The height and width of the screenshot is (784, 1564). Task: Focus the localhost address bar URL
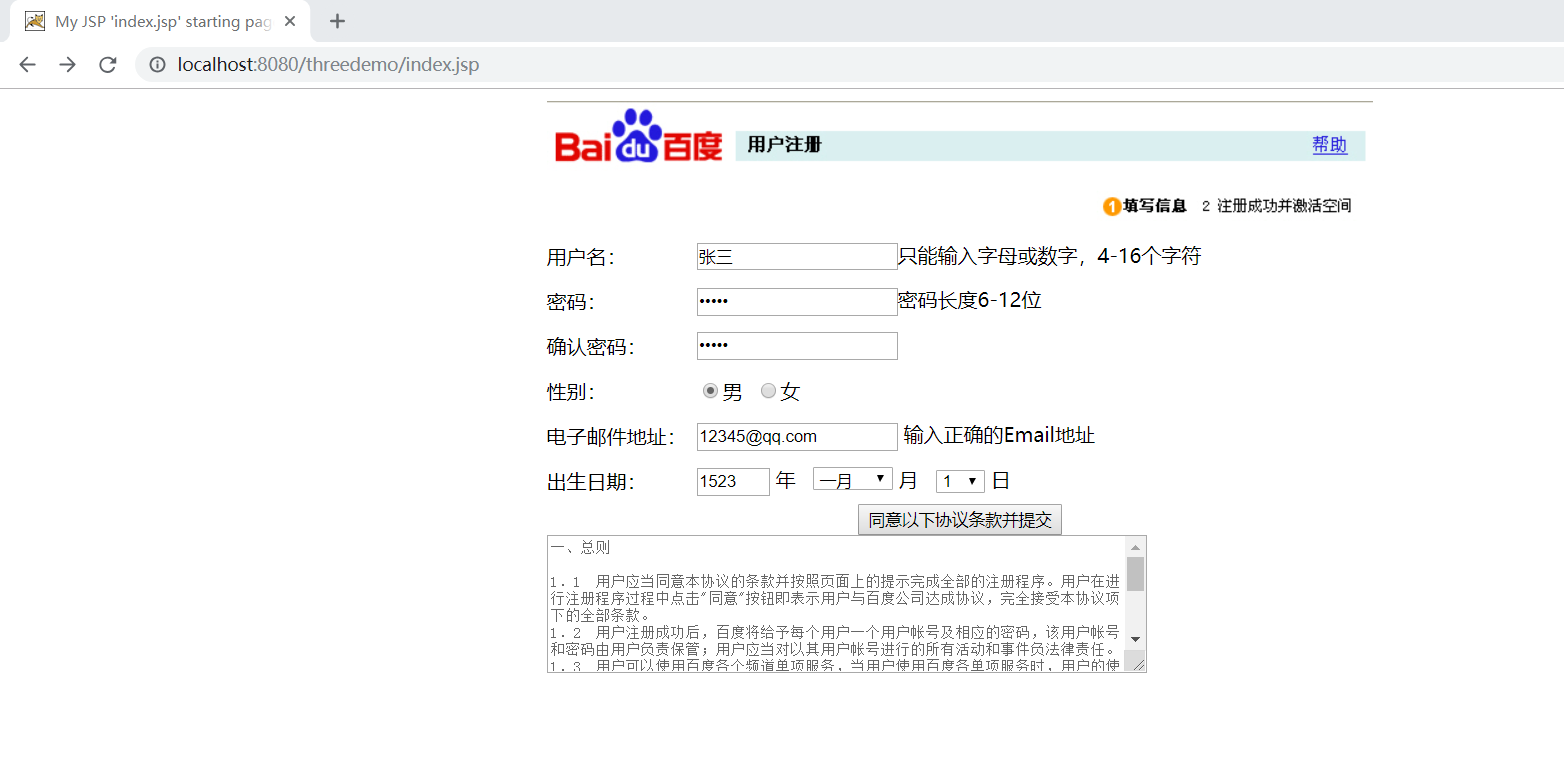coord(328,65)
